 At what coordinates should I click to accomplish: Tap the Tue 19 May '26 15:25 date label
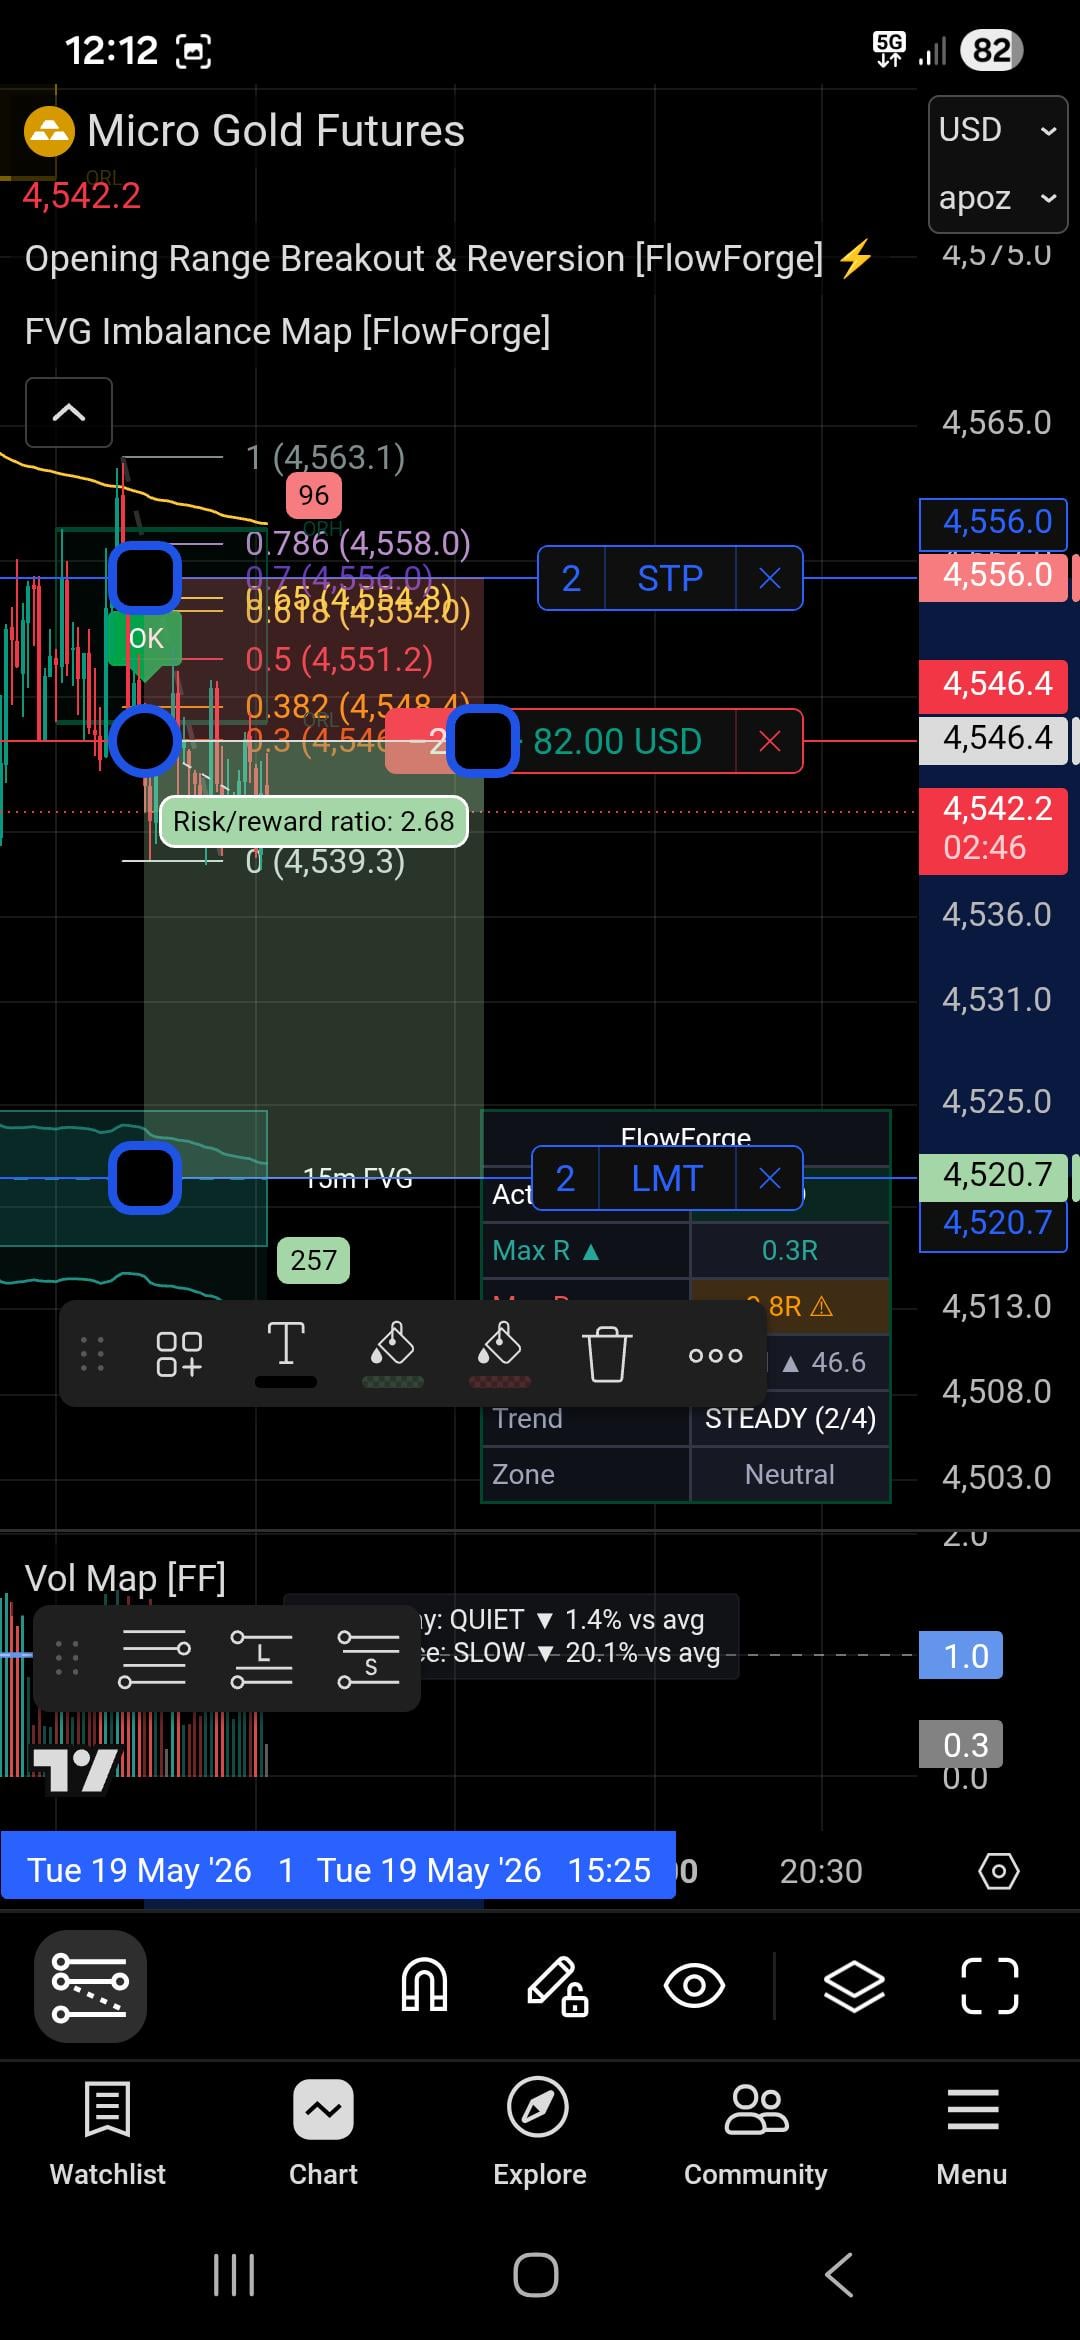tap(484, 1870)
